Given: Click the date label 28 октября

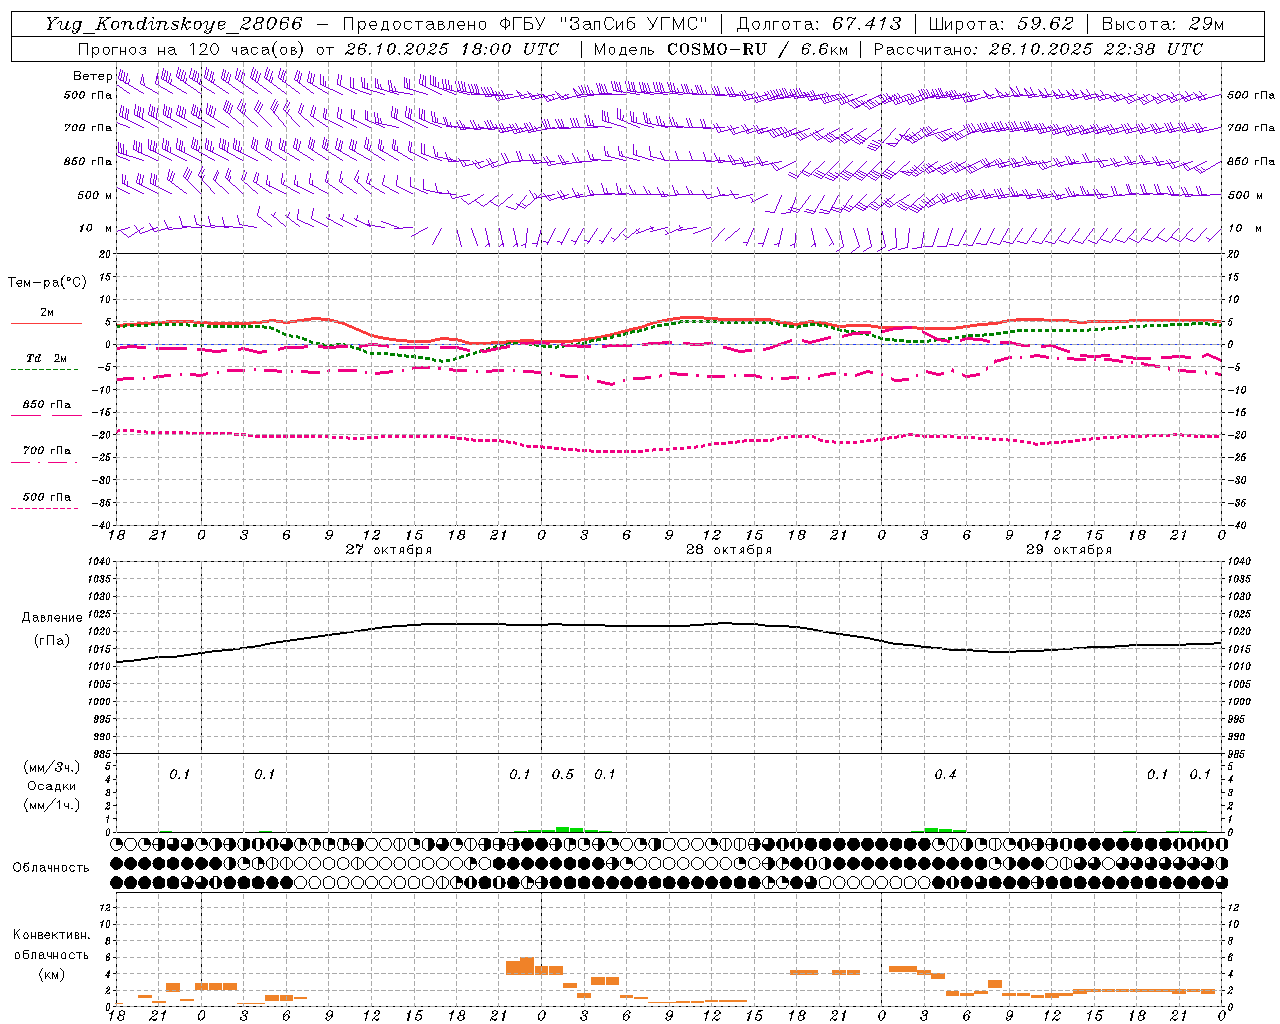Looking at the screenshot, I should (x=729, y=550).
